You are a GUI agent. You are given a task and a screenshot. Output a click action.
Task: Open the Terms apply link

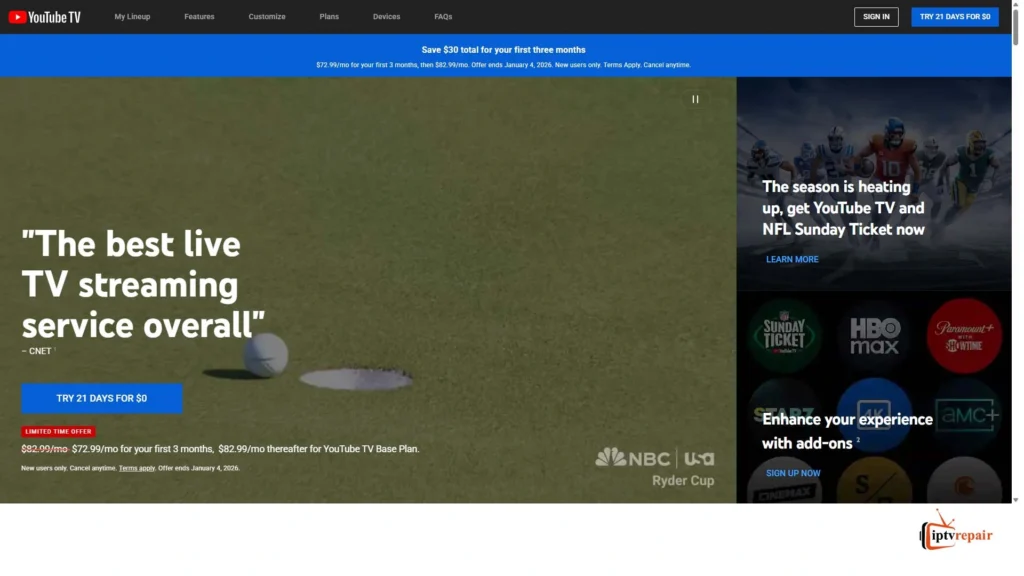point(136,468)
